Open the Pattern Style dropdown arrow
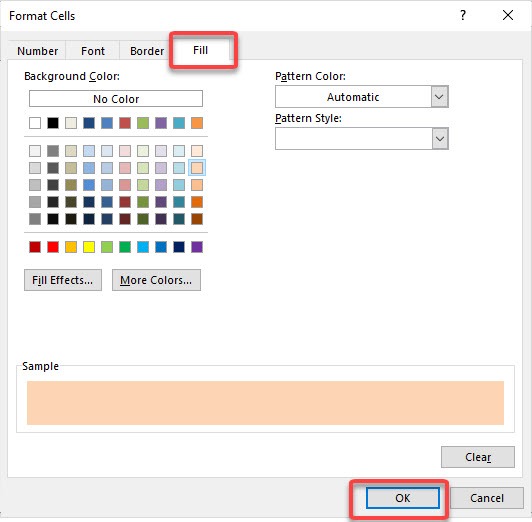 tap(440, 138)
